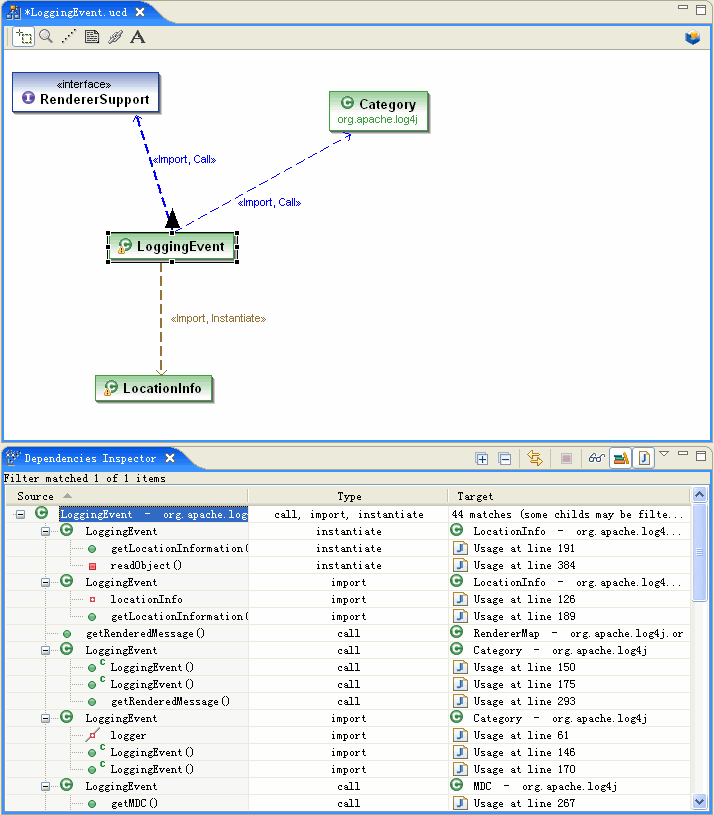Collapse the LoggingEvent instantiate LocationInfo group

click(46, 532)
